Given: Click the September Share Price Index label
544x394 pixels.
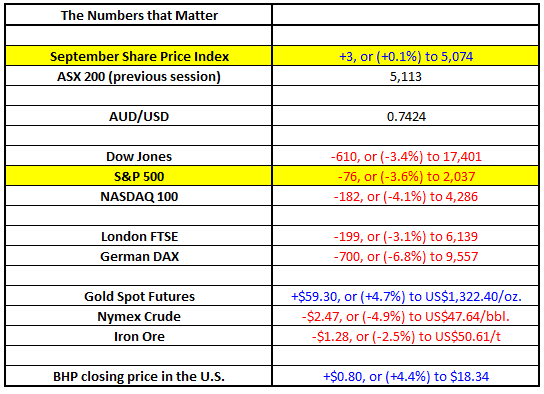Looking at the screenshot, I should click(139, 56).
